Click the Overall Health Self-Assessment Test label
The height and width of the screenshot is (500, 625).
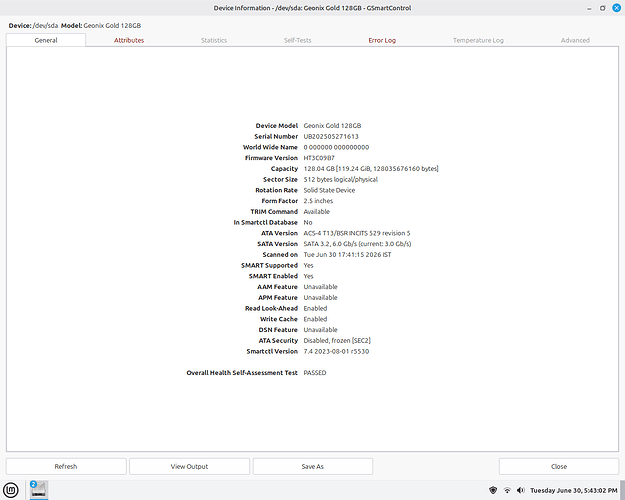pyautogui.click(x=242, y=373)
